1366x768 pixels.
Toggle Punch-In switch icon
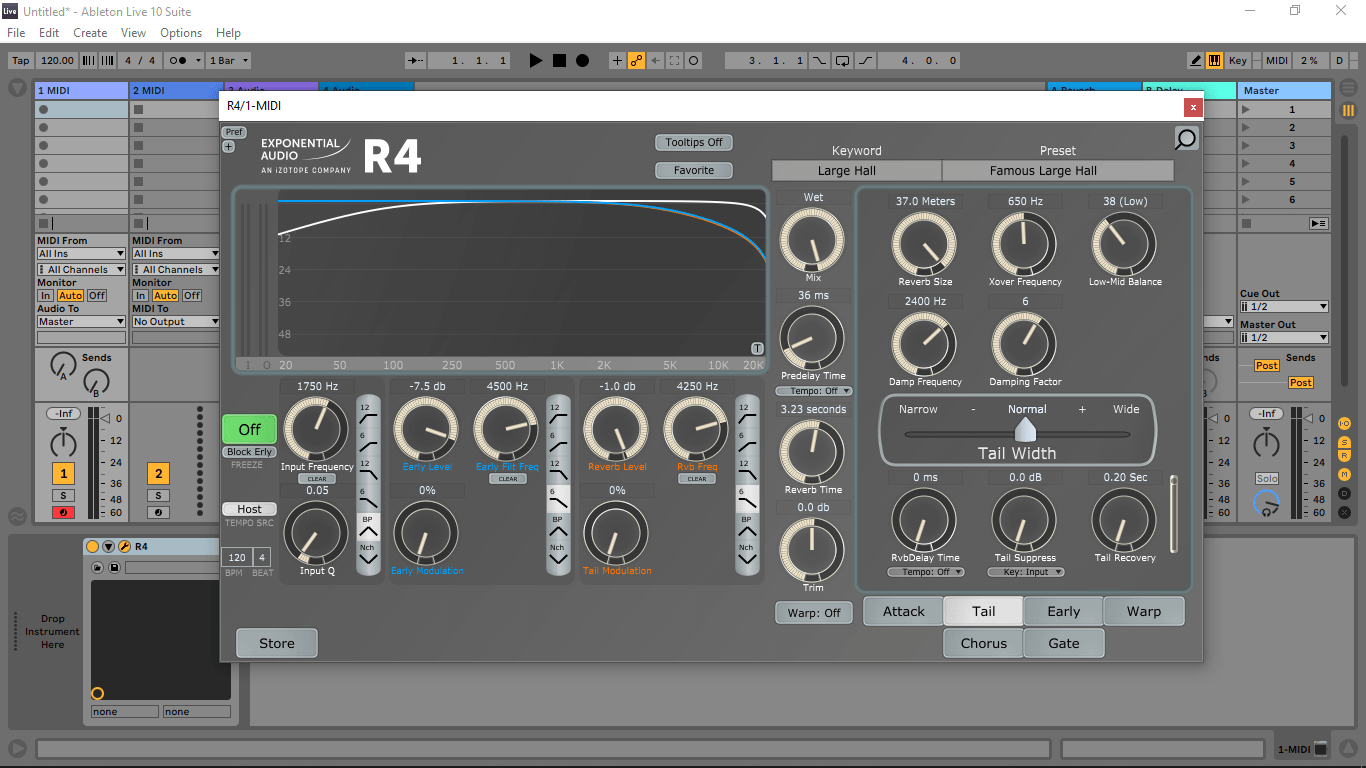pyautogui.click(x=820, y=61)
